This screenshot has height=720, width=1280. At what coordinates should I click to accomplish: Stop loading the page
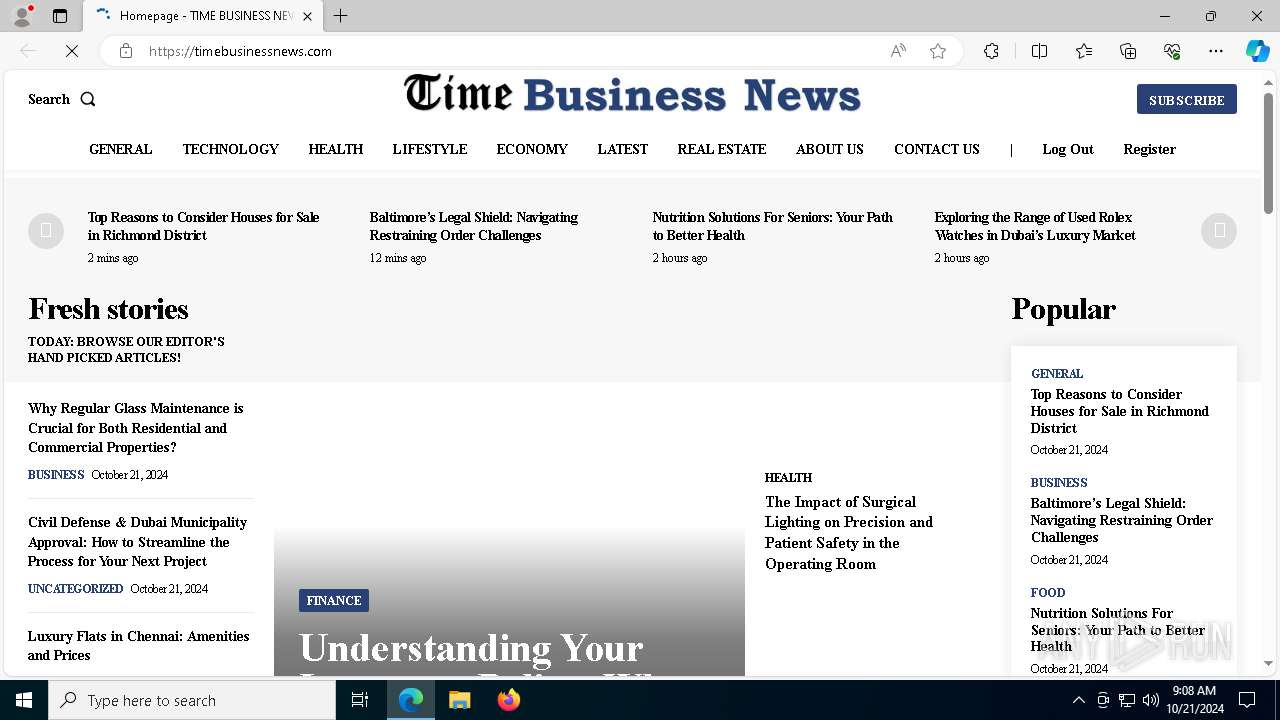72,51
